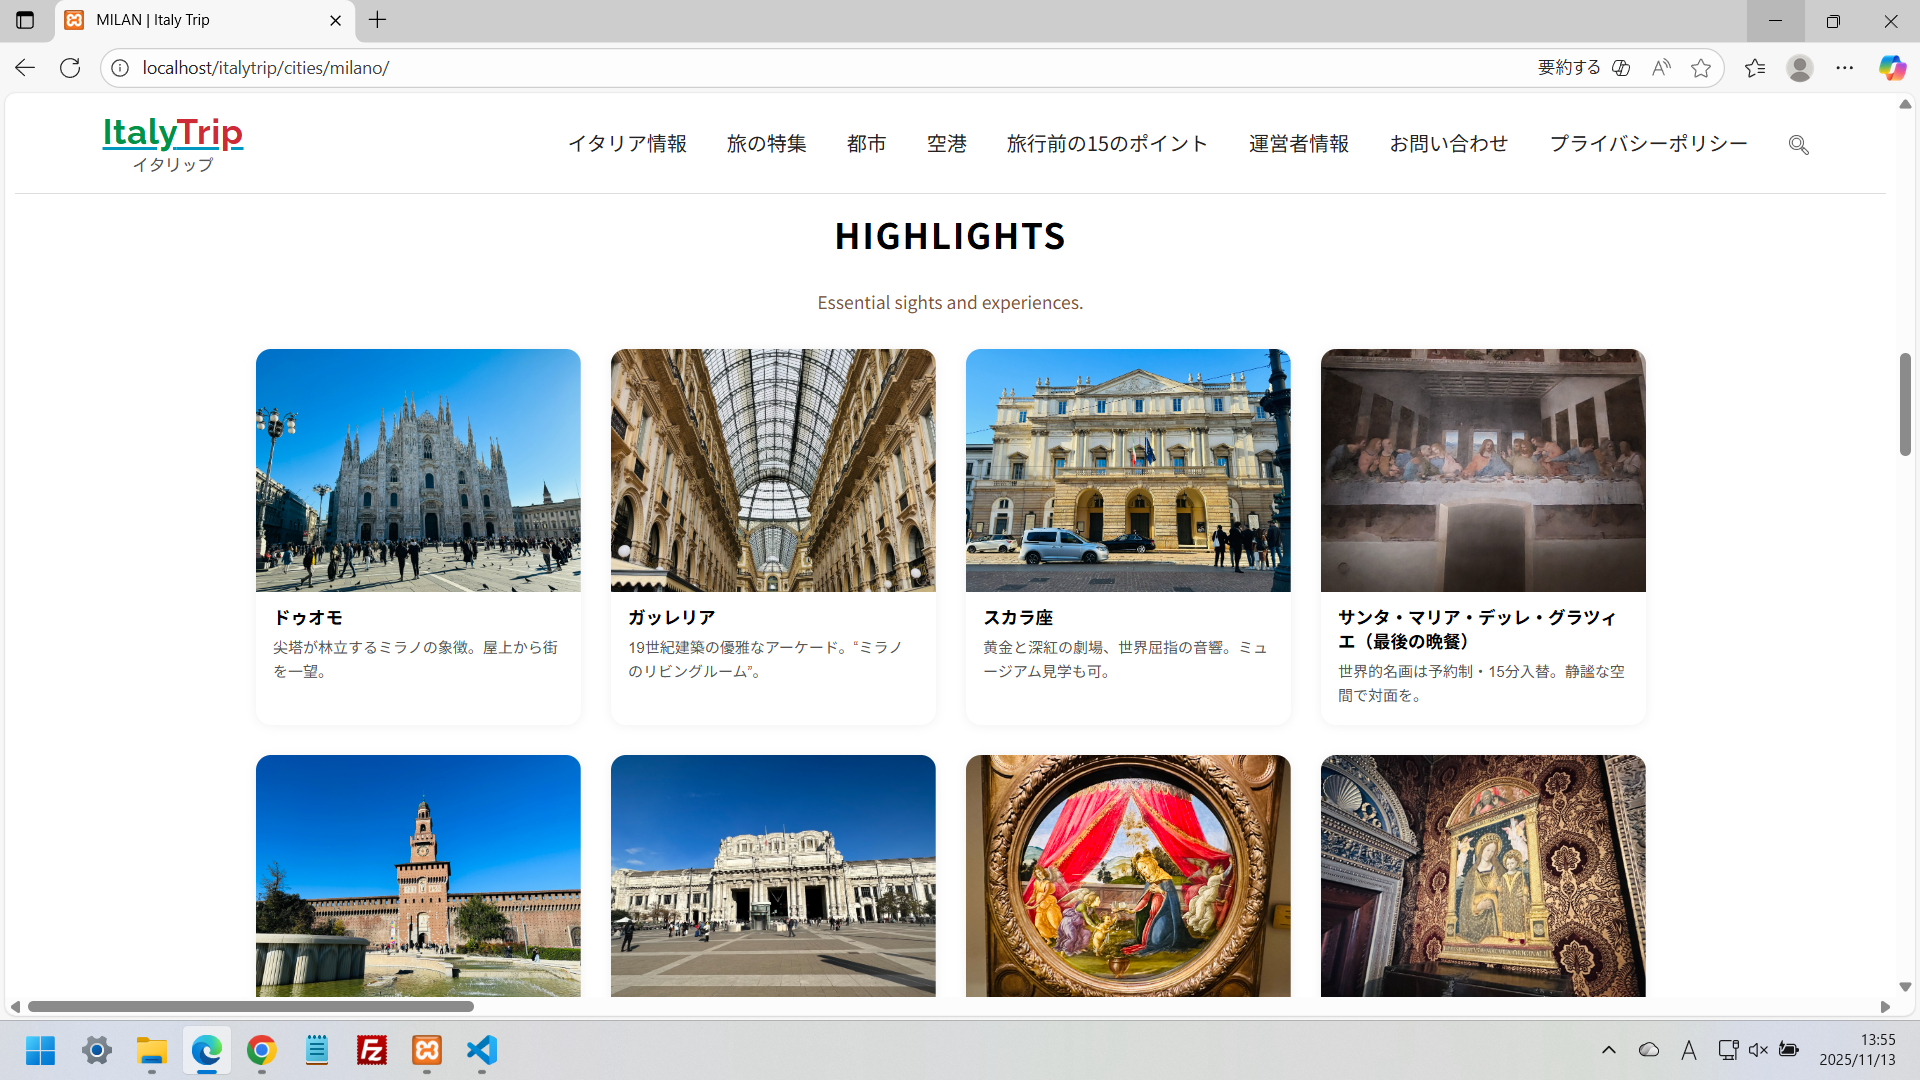Open the ドゥオモ cathedral photo card
The height and width of the screenshot is (1080, 1920).
pyautogui.click(x=418, y=470)
